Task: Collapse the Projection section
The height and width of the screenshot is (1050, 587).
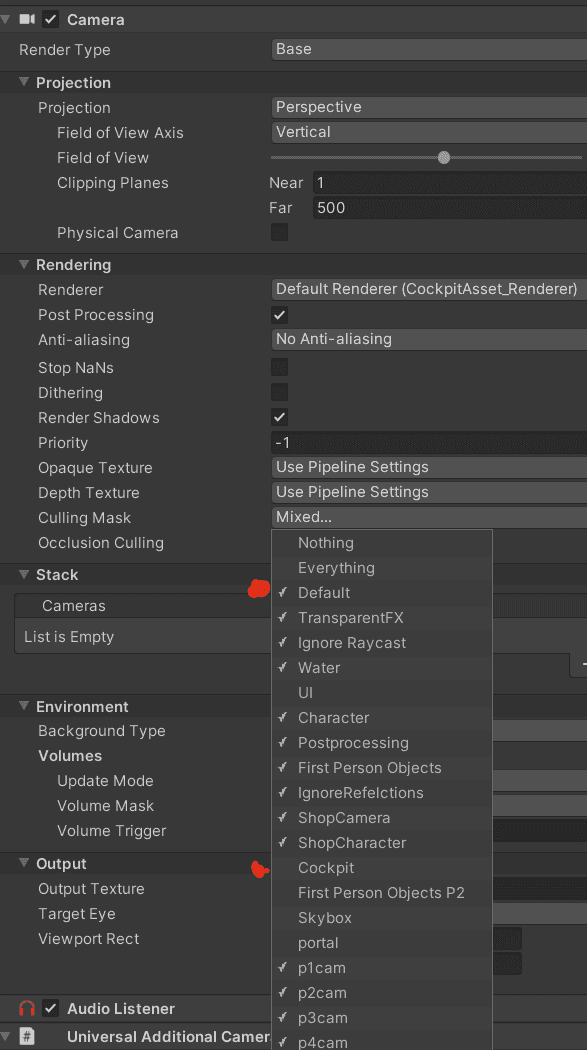Action: 24,82
